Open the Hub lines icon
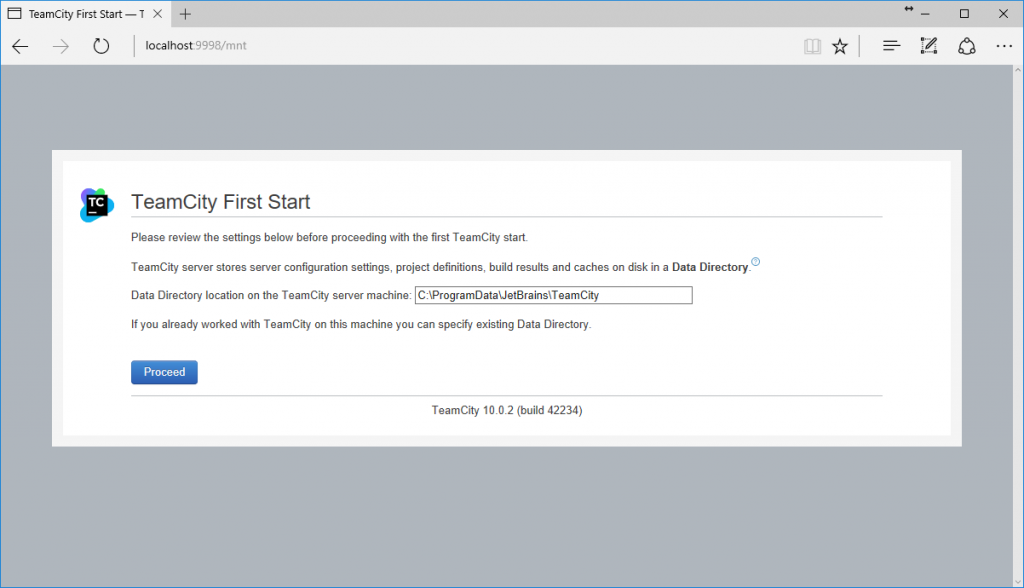Screen dimensions: 1024x588 [x=891, y=46]
